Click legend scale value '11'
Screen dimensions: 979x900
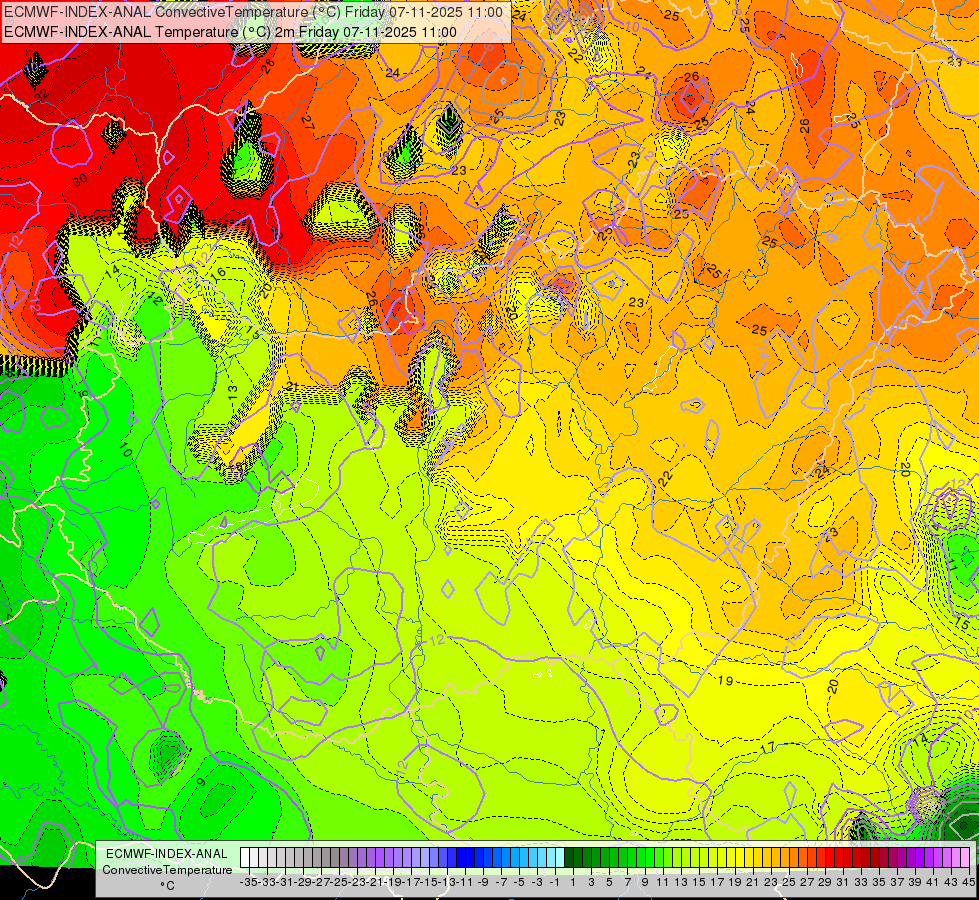662,882
